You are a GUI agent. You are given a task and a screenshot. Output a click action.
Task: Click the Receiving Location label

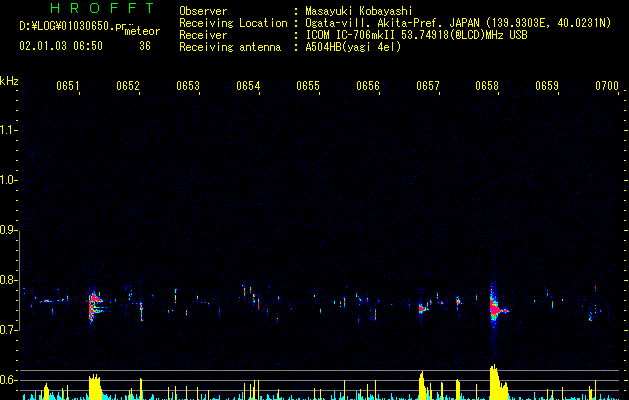(233, 23)
